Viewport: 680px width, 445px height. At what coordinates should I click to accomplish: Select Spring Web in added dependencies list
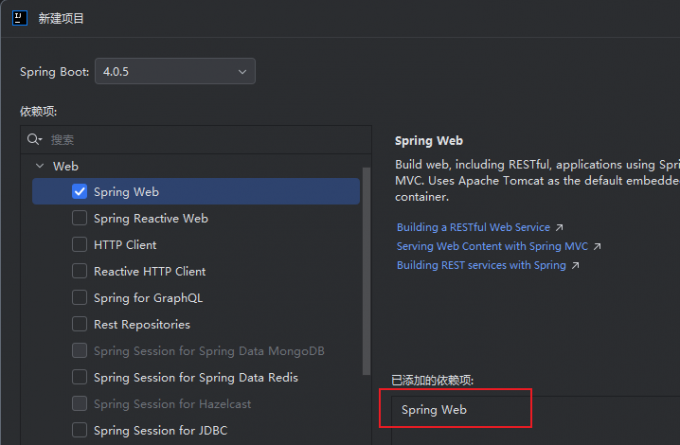(434, 410)
